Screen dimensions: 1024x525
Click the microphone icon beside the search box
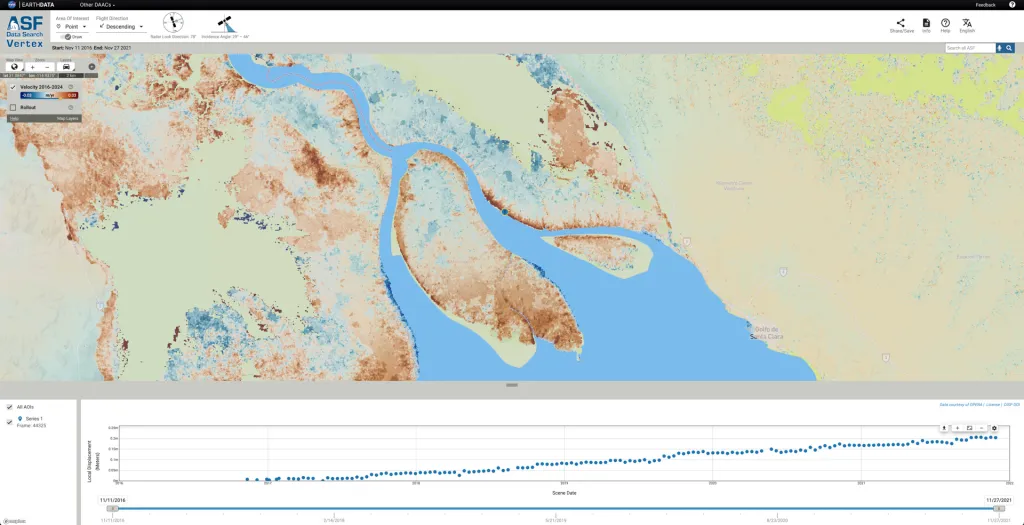pyautogui.click(x=1000, y=48)
